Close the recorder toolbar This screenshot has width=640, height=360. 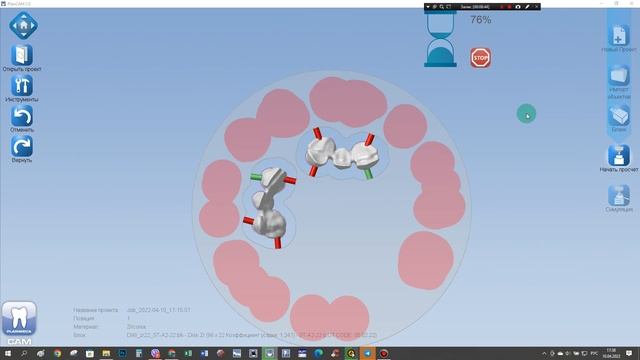click(536, 7)
